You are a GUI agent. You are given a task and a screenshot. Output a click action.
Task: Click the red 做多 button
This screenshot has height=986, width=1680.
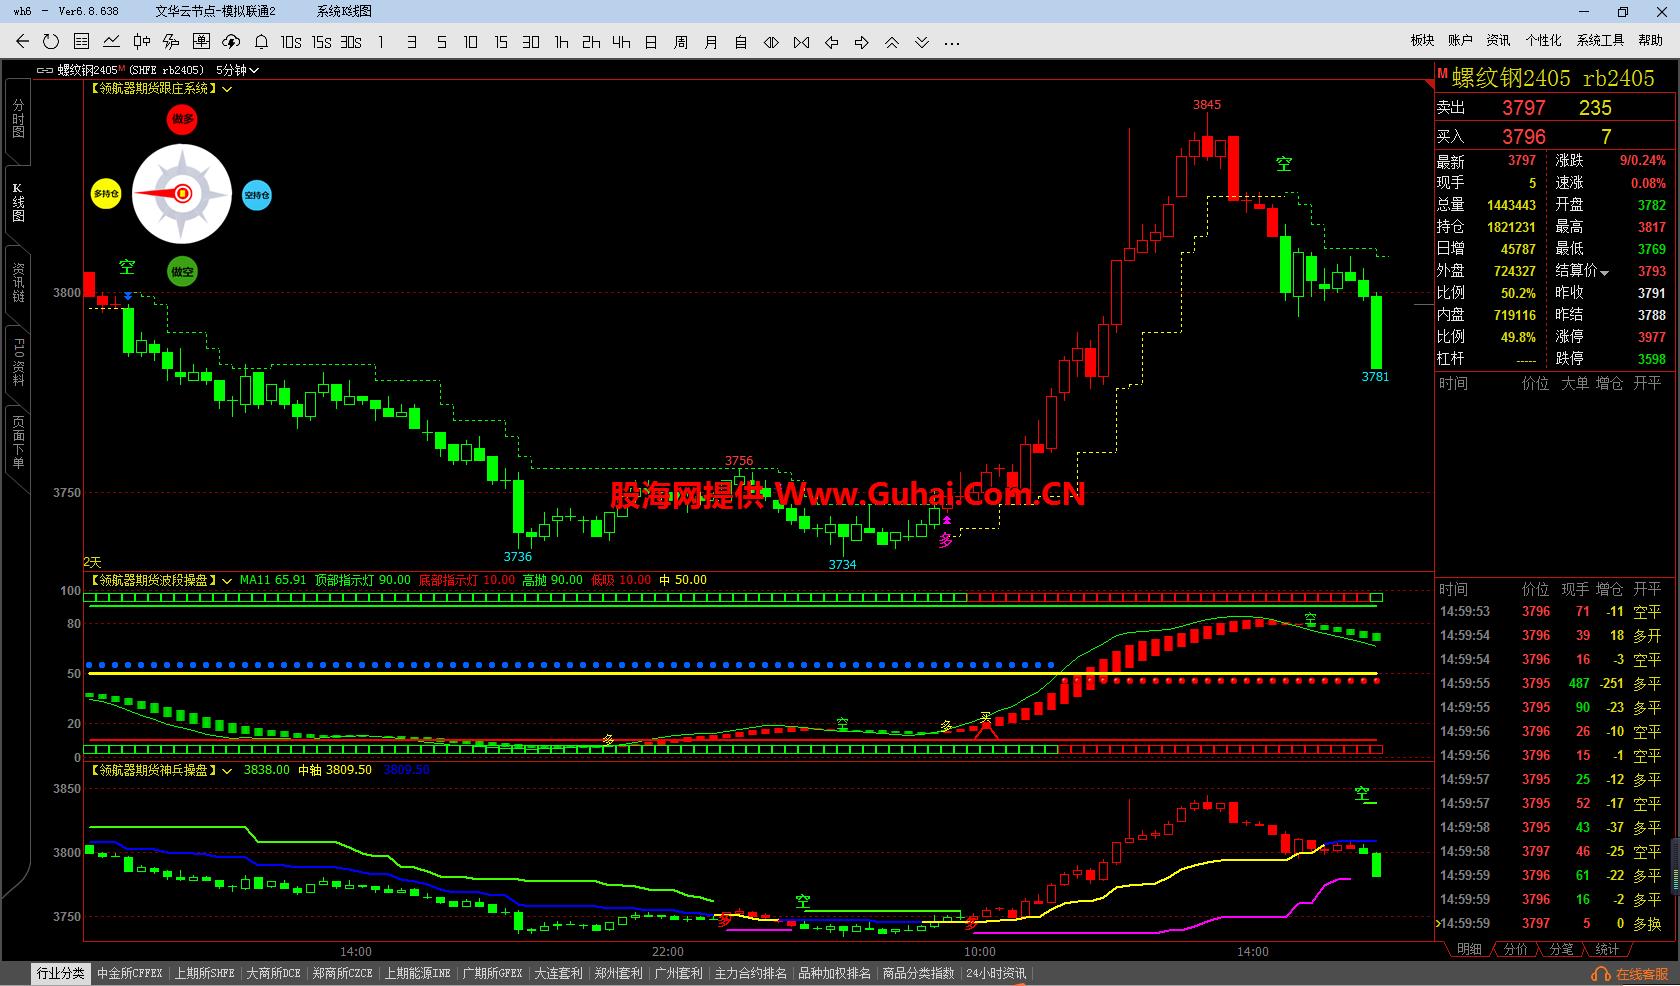click(x=182, y=119)
